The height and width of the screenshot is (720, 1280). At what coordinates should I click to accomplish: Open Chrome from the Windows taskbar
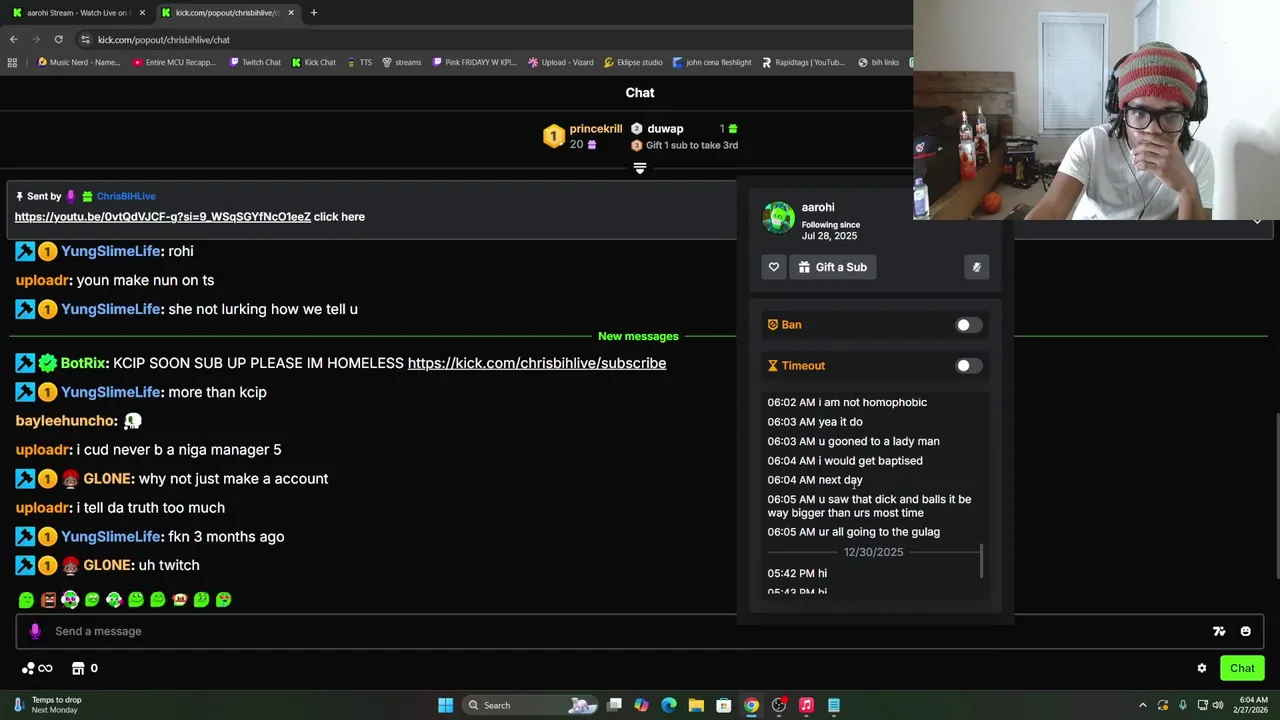(x=751, y=705)
